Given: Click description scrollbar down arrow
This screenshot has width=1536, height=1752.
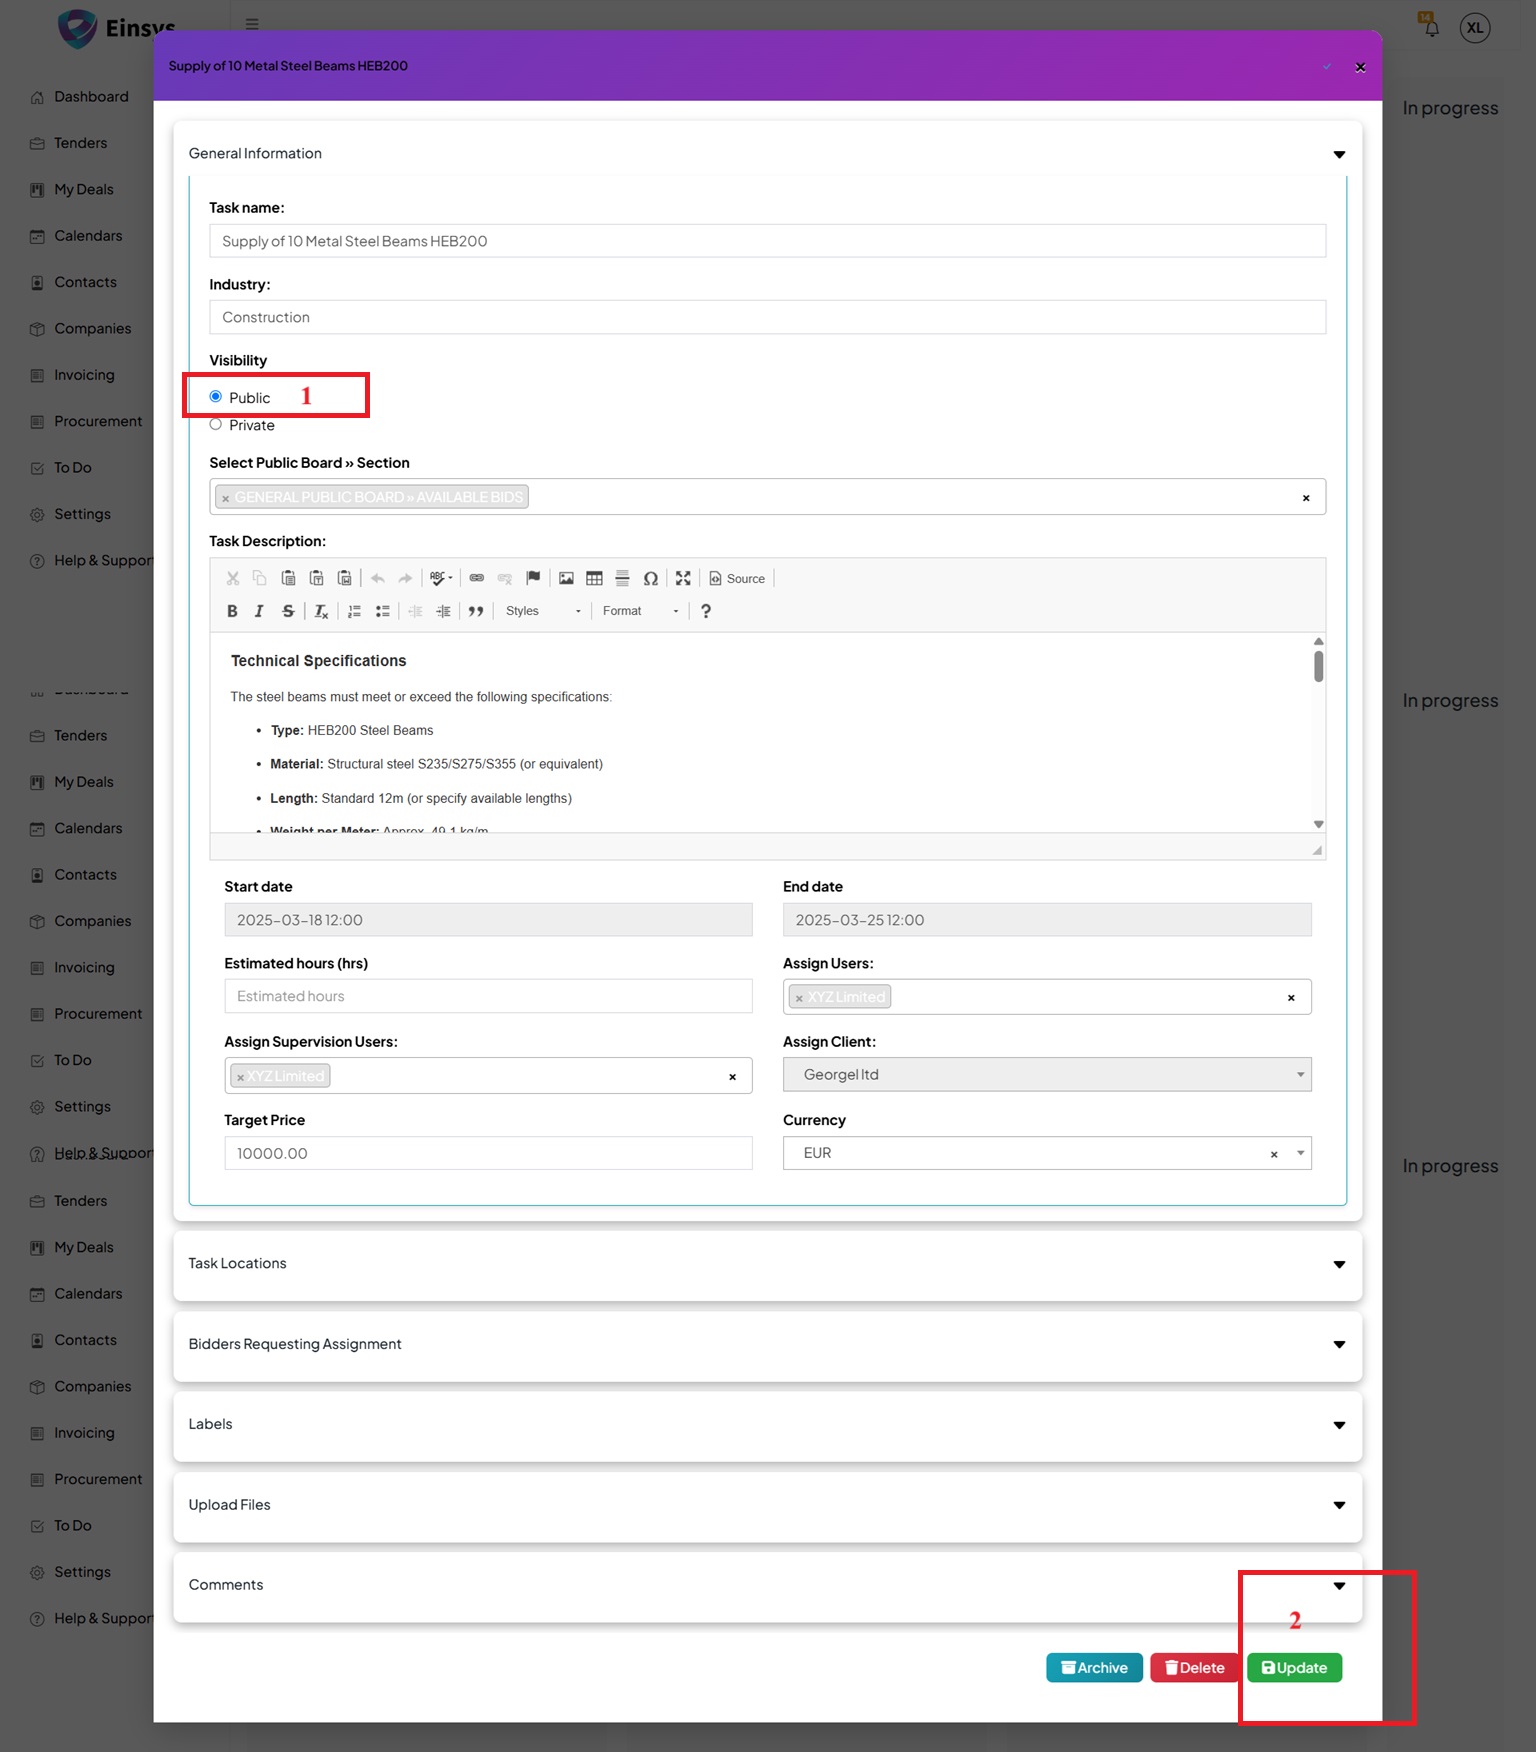Looking at the screenshot, I should [1318, 824].
